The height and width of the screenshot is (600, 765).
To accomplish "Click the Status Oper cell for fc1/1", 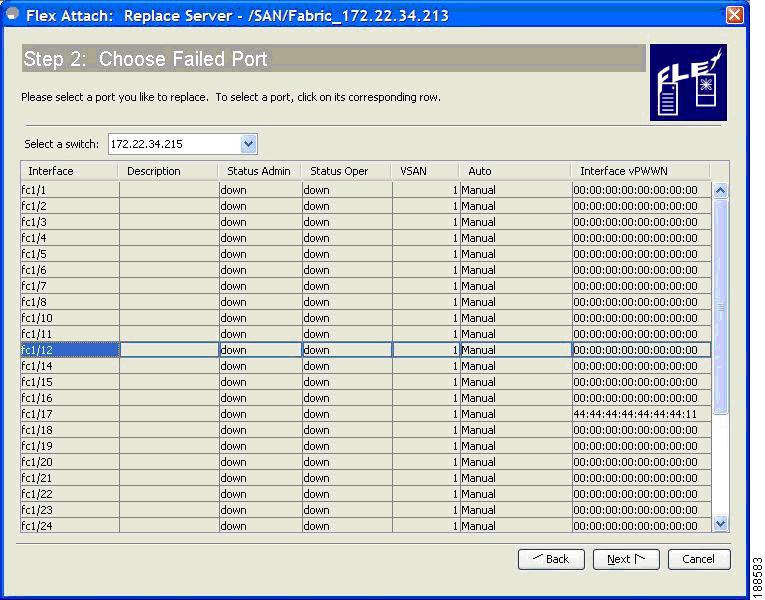I will 347,190.
